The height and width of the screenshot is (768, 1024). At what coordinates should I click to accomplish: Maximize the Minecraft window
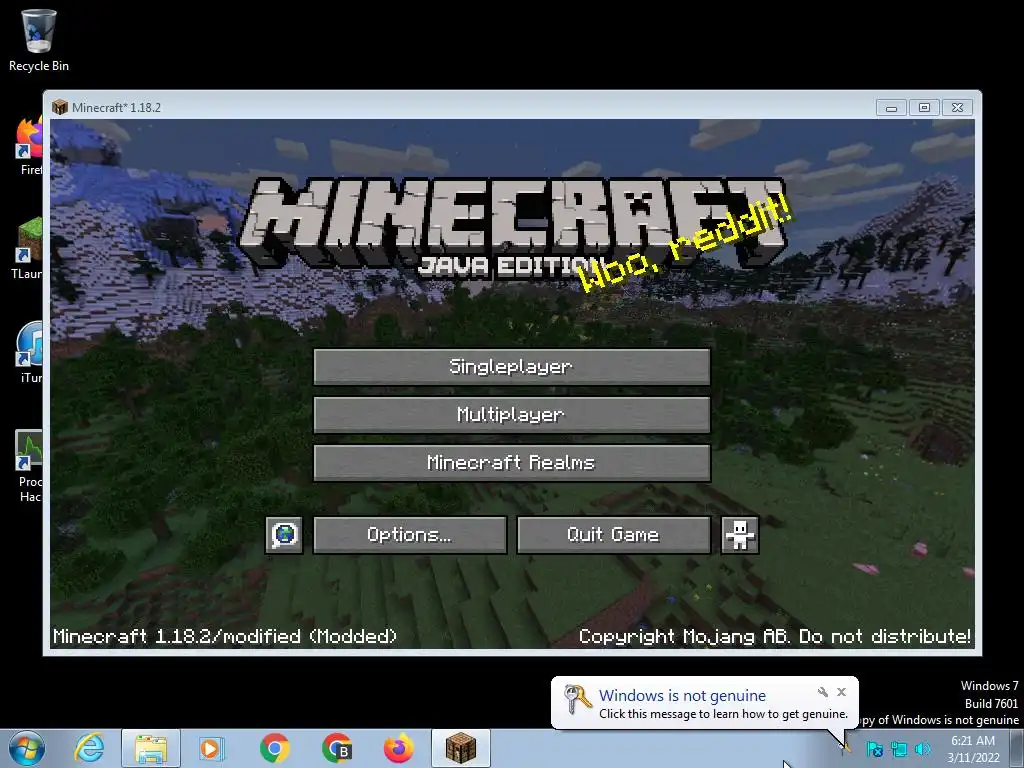point(924,107)
